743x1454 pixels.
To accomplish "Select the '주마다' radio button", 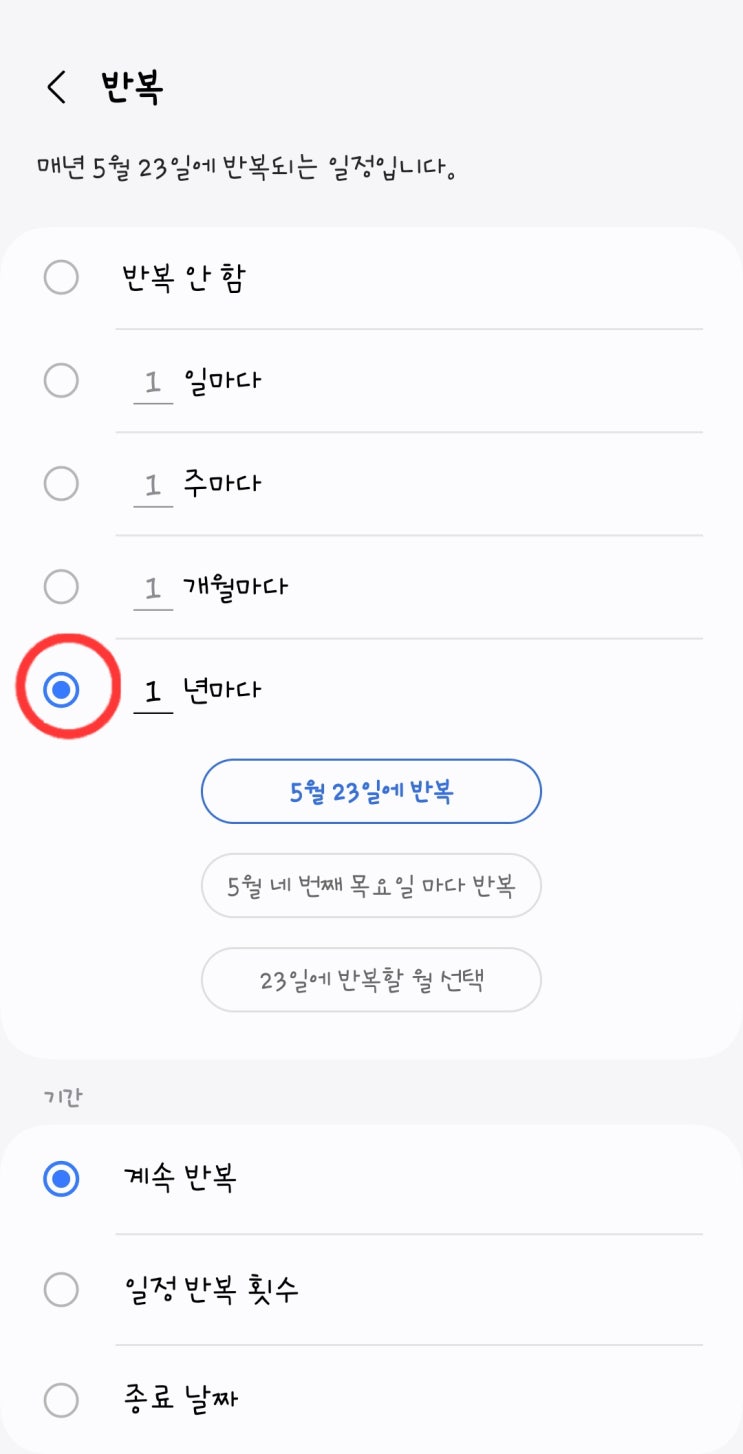I will pyautogui.click(x=61, y=484).
